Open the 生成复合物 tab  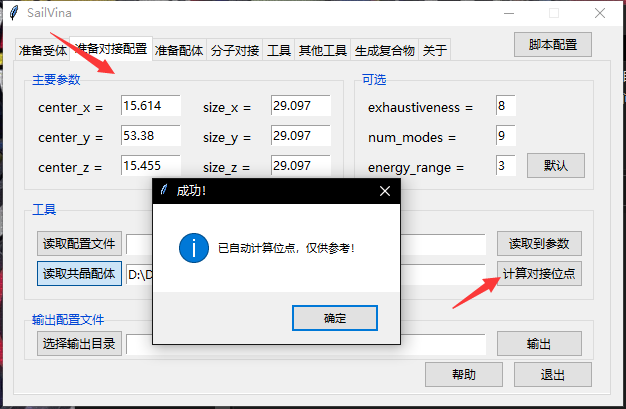[x=384, y=50]
